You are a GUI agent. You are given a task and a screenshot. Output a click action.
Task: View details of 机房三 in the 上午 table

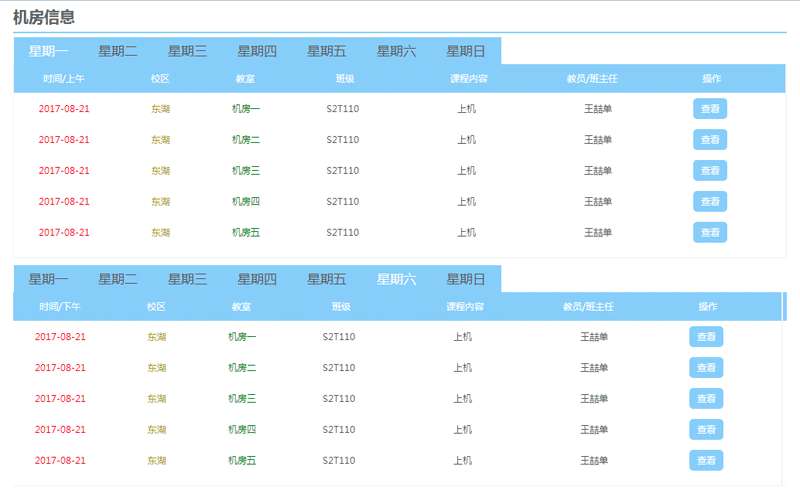tap(710, 171)
